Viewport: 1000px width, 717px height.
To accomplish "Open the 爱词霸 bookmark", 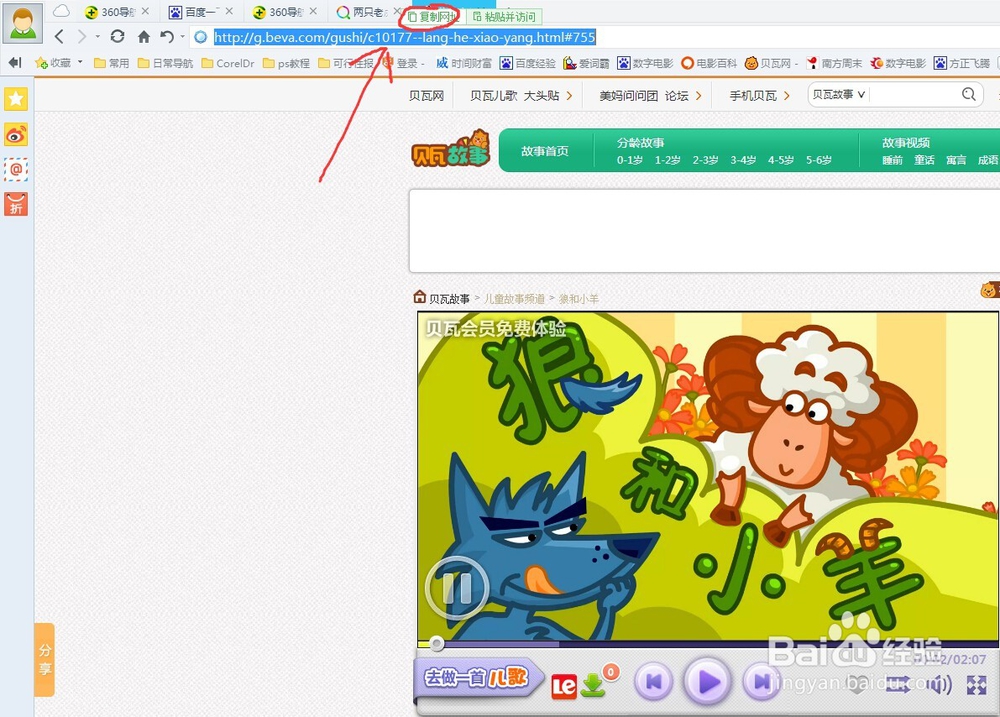I will tap(586, 63).
